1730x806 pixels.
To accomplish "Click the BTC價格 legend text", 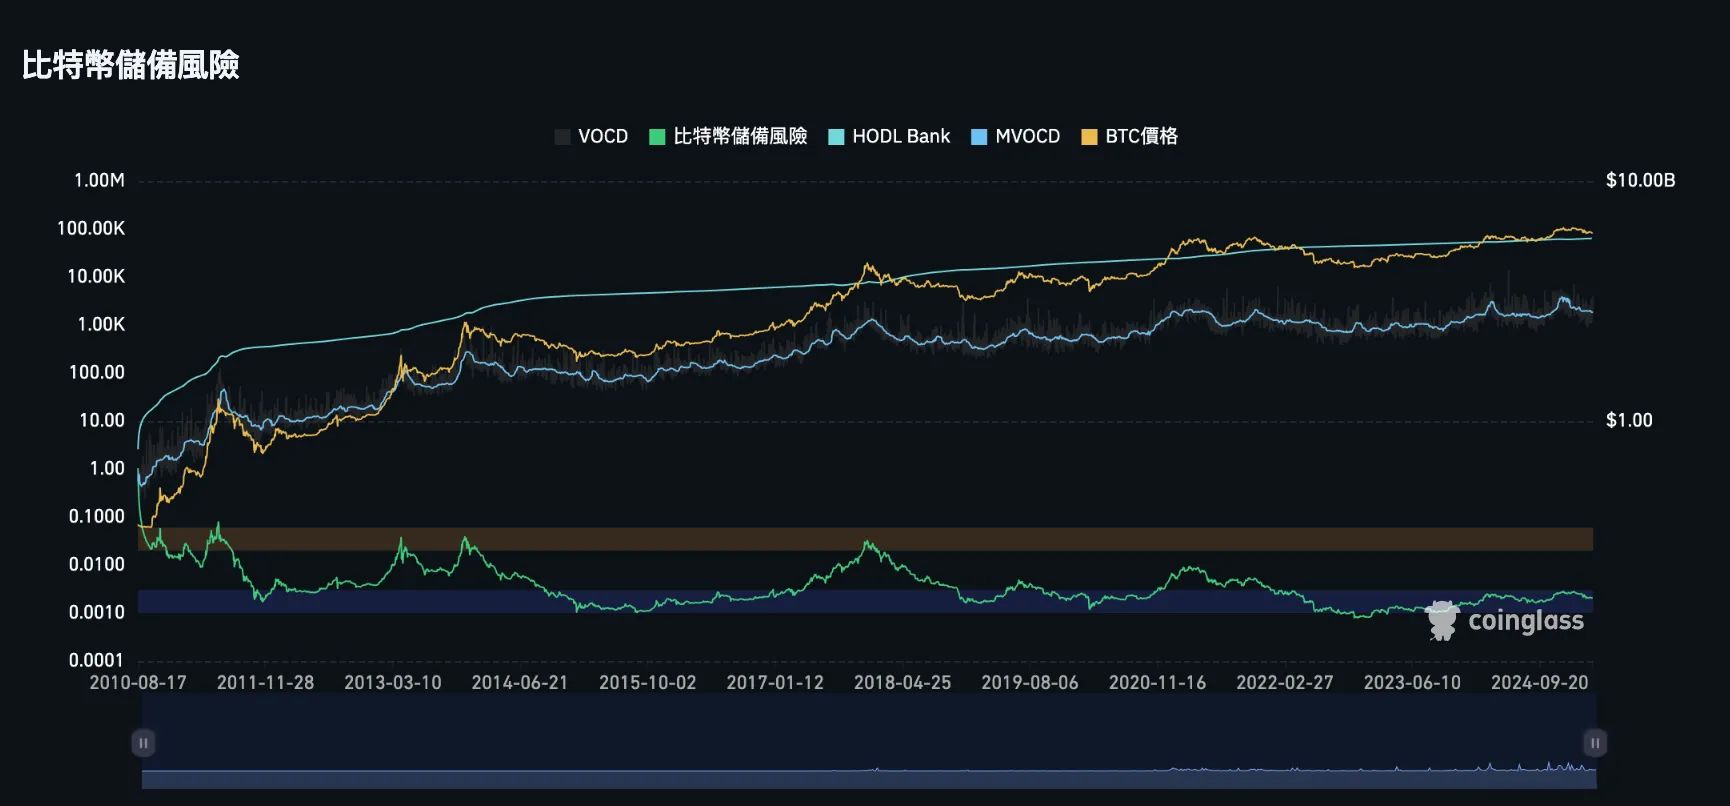I will 1141,137.
